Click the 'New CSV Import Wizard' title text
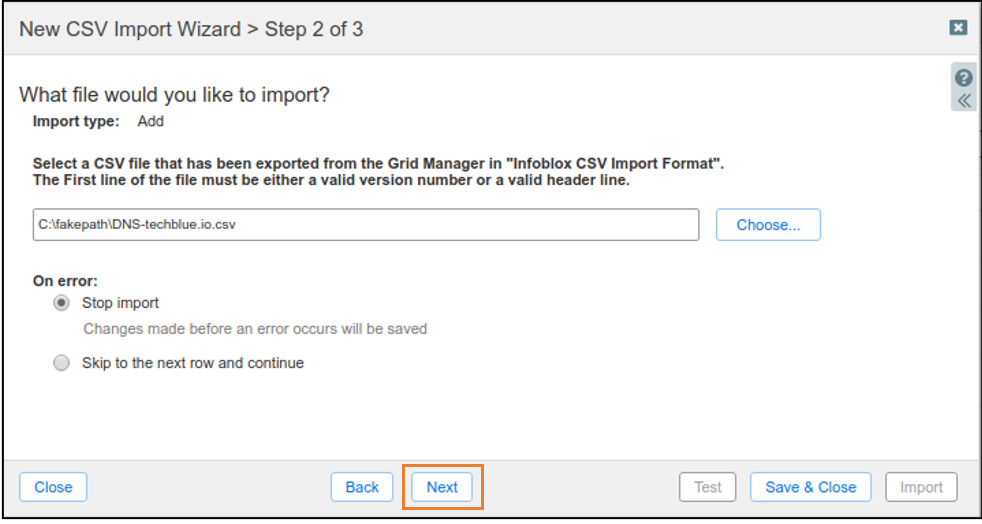This screenshot has height=524, width=982. [x=130, y=29]
